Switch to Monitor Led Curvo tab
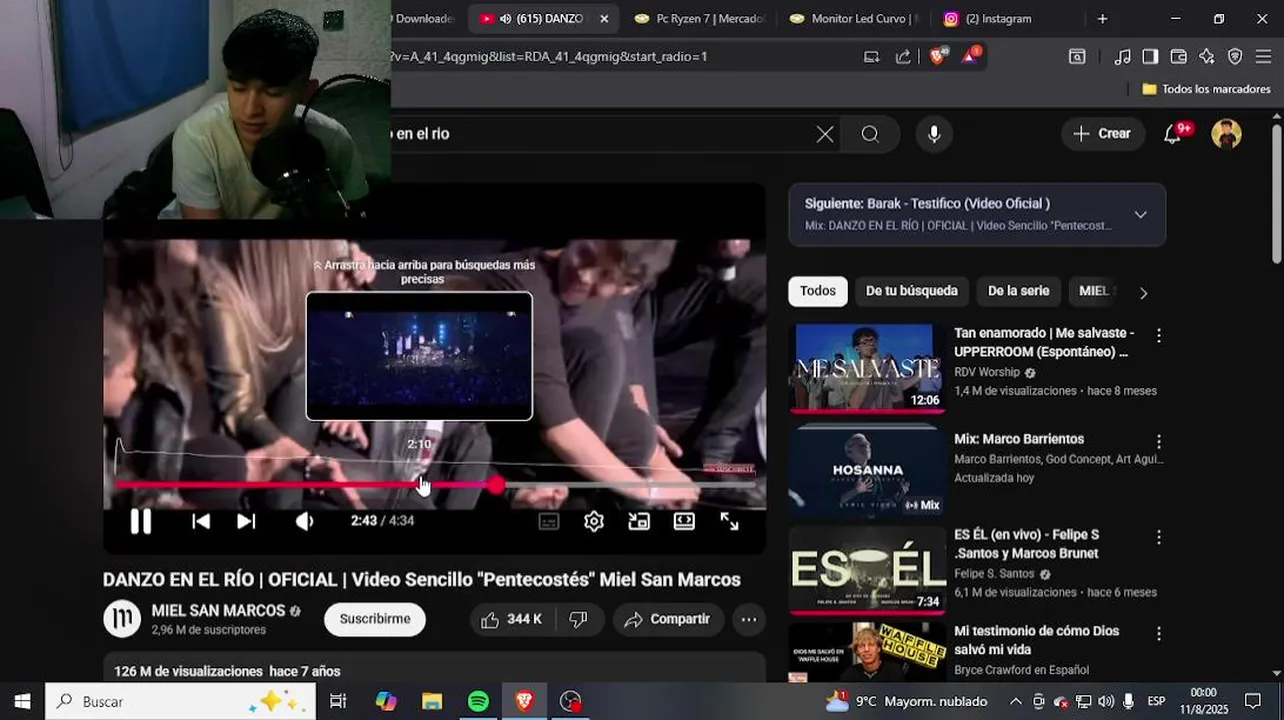 point(854,19)
